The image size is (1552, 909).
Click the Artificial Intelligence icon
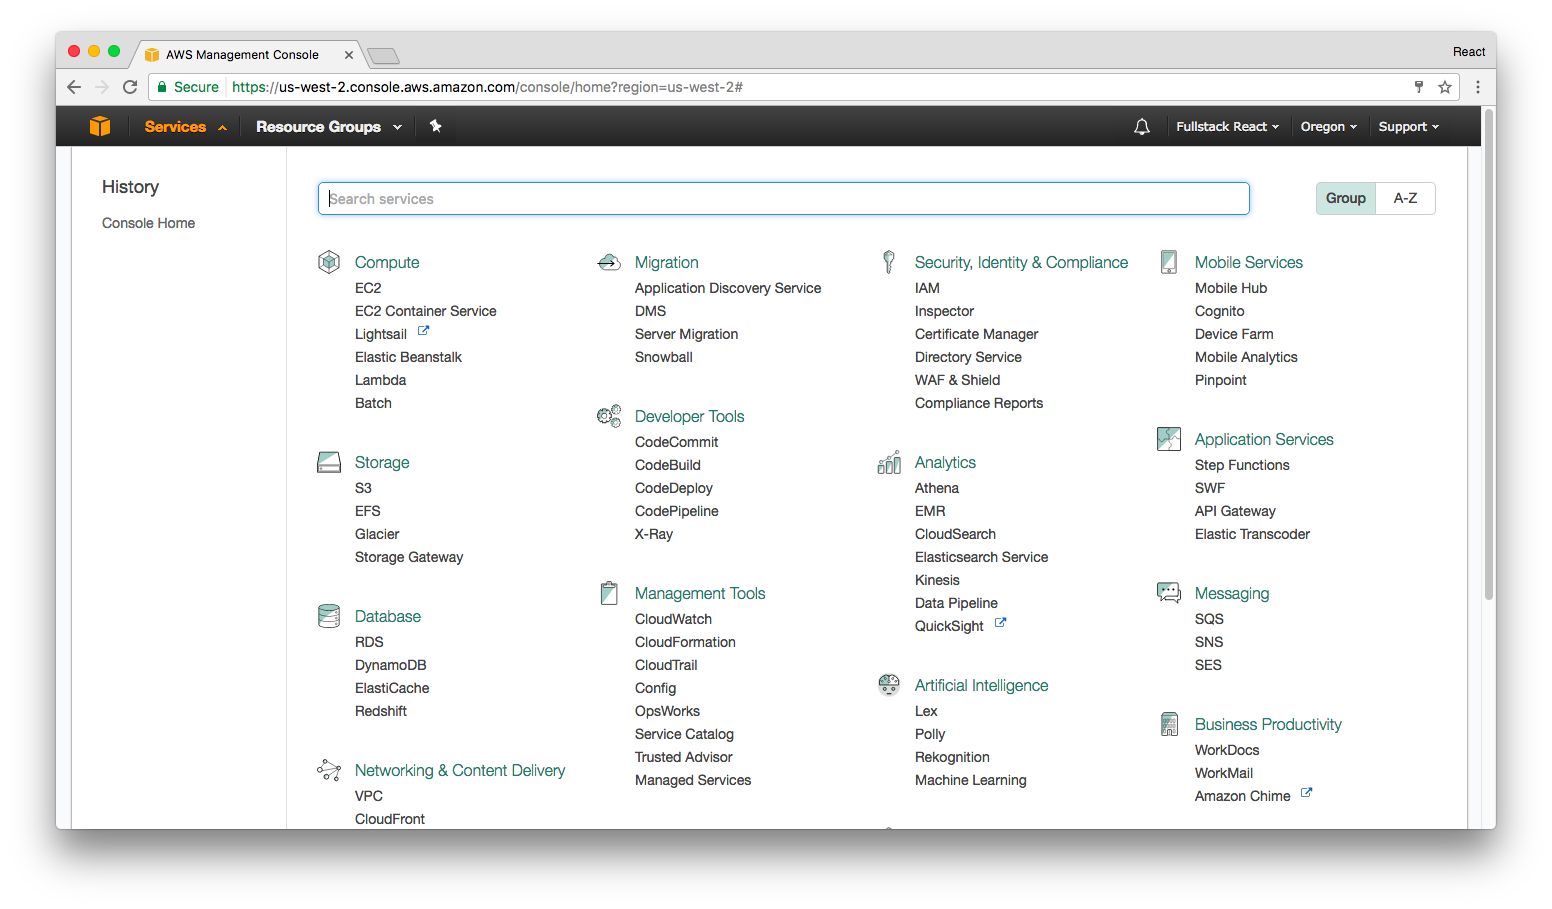(889, 685)
